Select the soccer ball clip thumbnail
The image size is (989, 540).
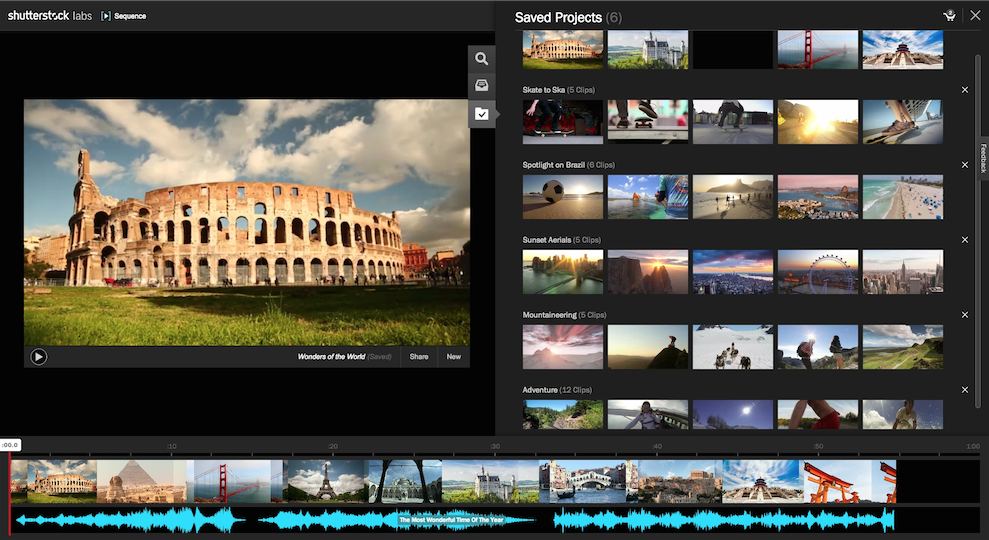pyautogui.click(x=562, y=197)
